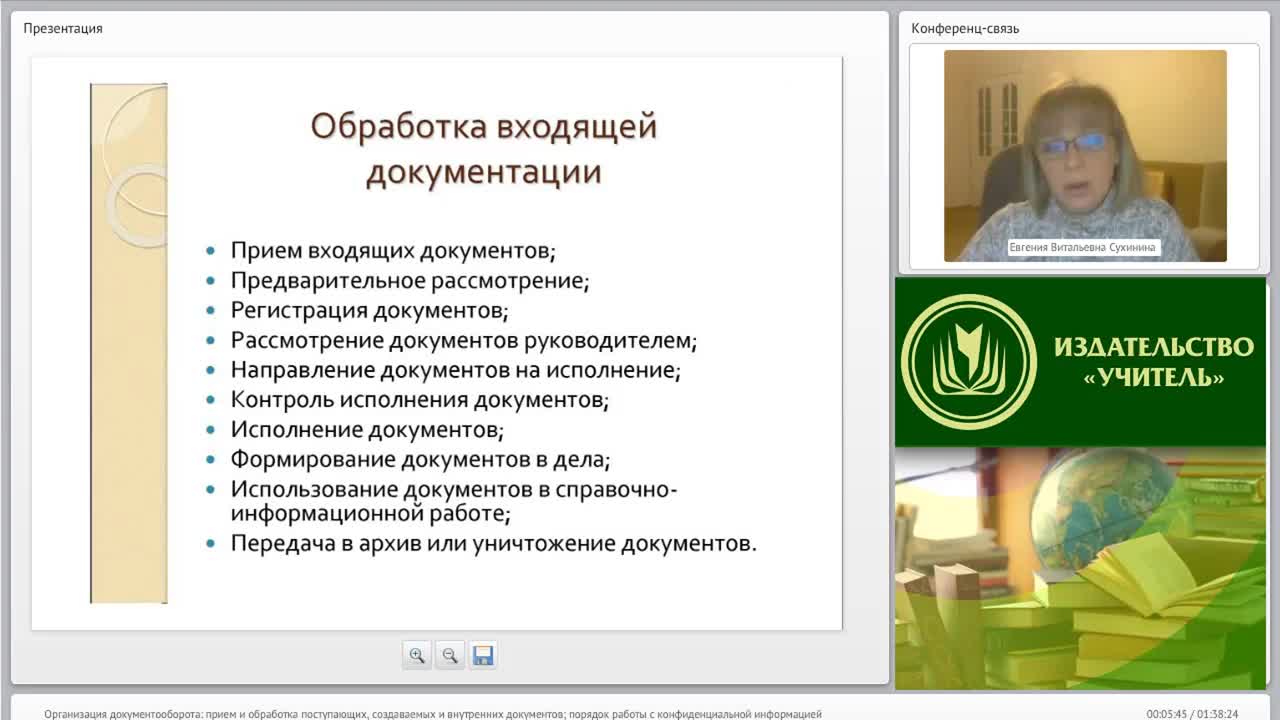The image size is (1280, 720).
Task: Select bullet Регистрация документов
Action: (370, 310)
